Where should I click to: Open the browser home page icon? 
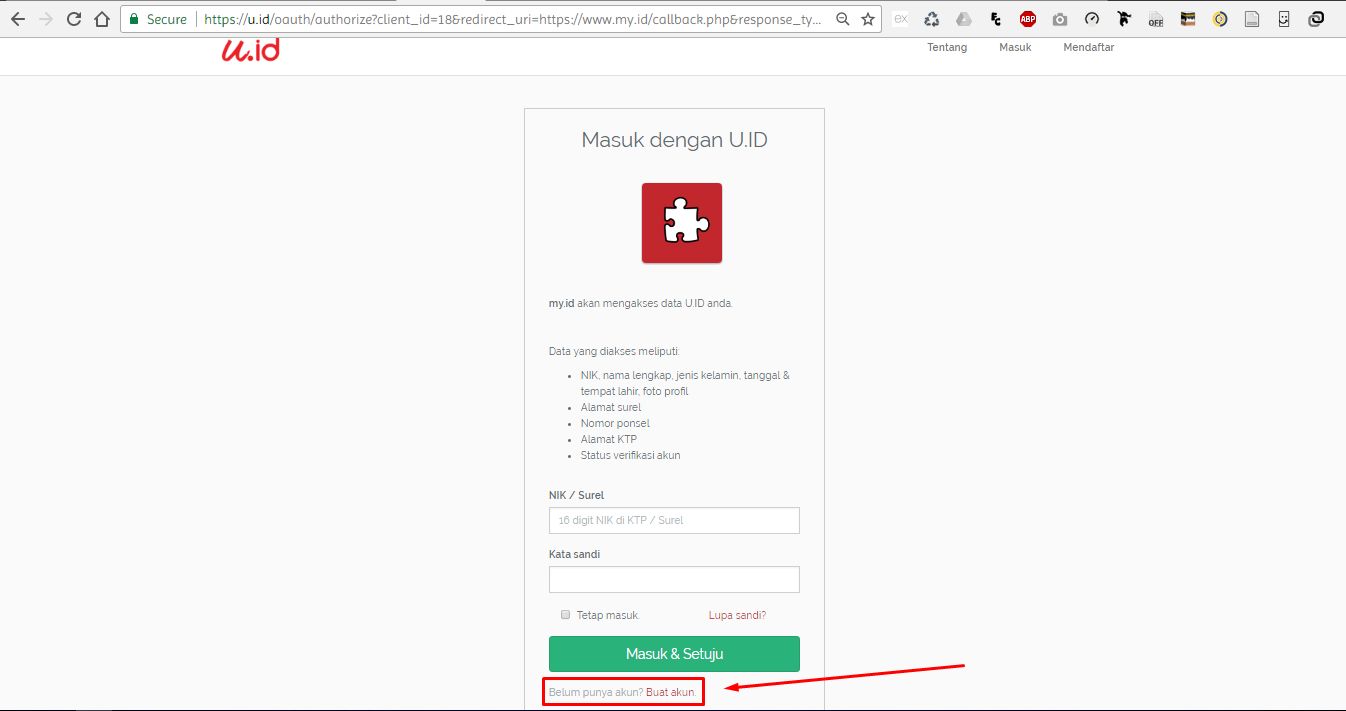click(x=102, y=19)
